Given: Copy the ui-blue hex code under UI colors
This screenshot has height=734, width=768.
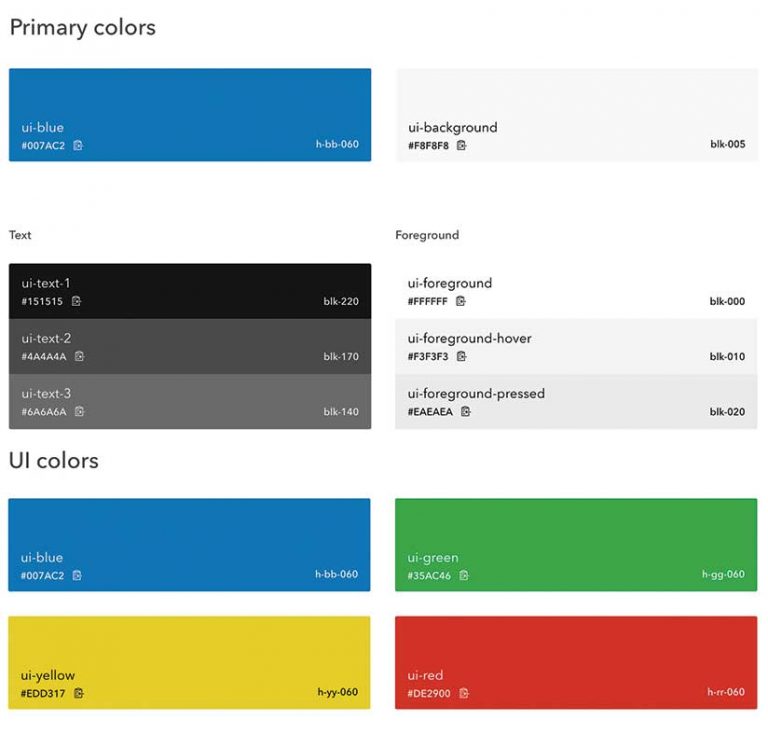Looking at the screenshot, I should [78, 575].
